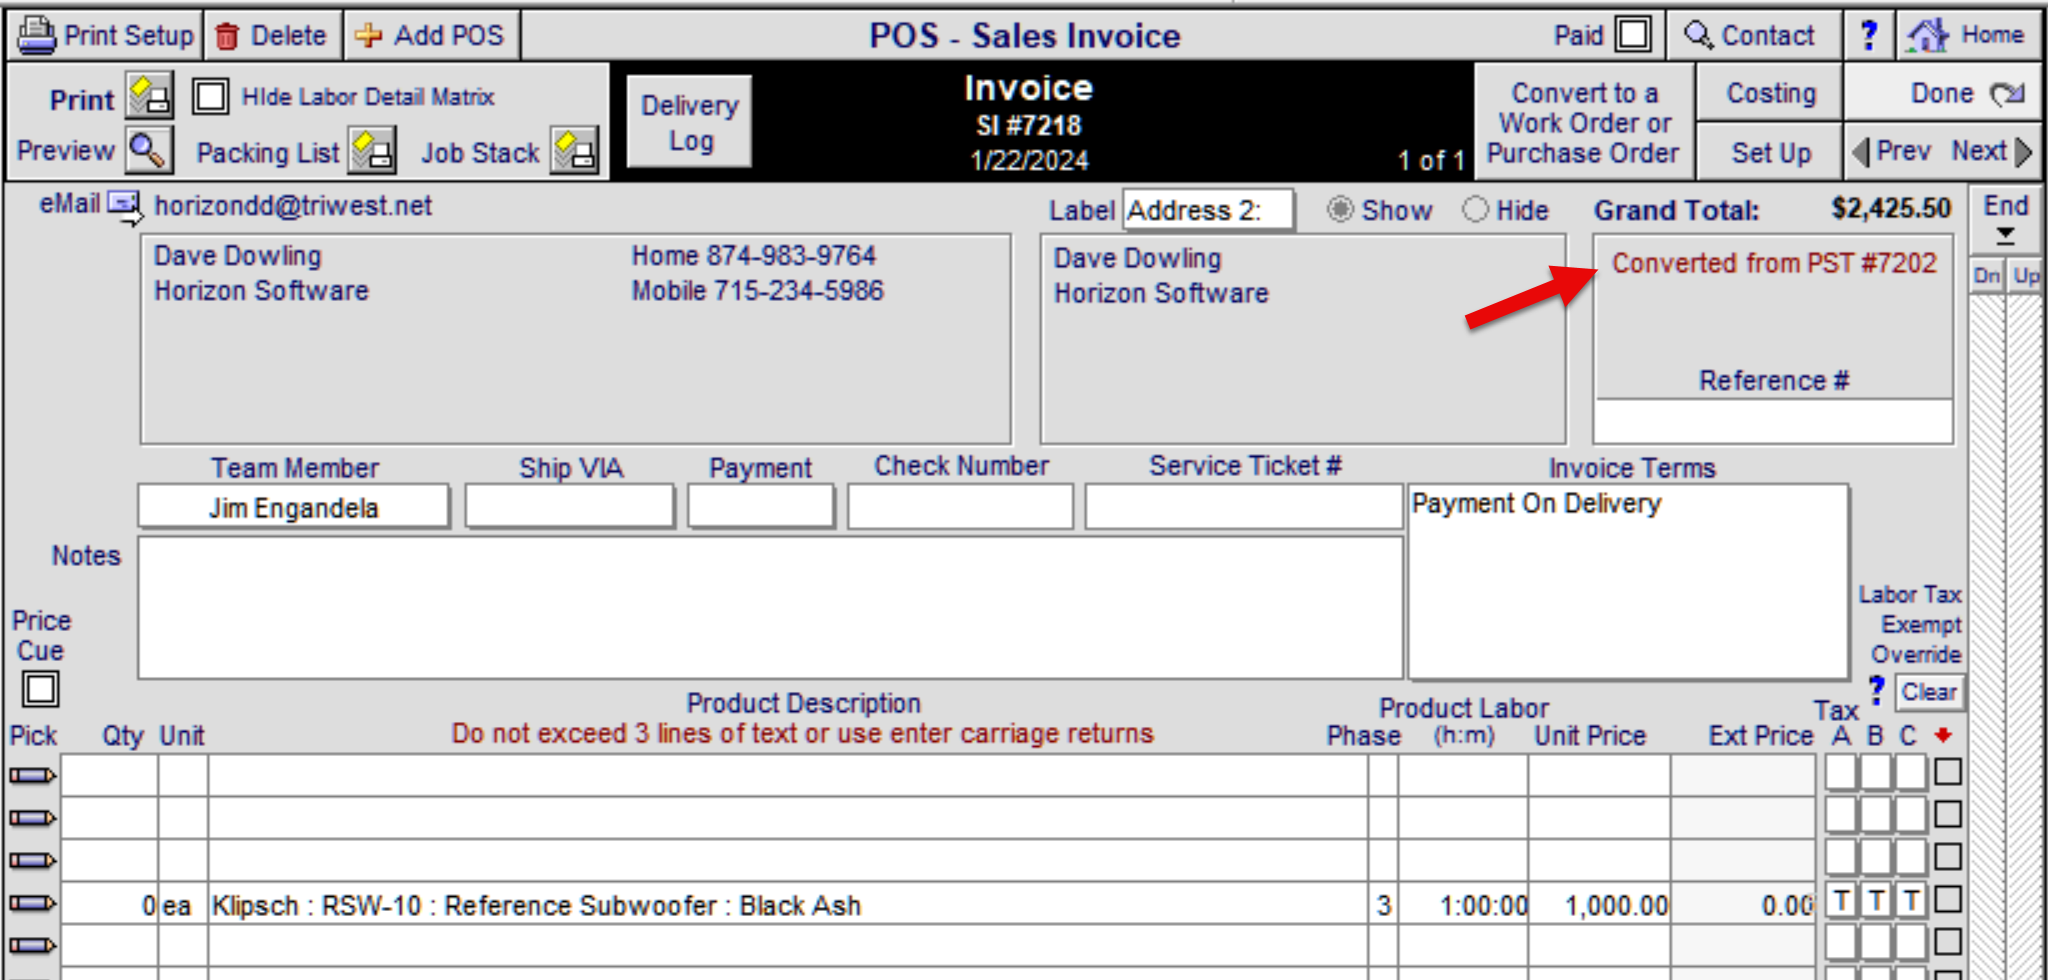Click Pick icon on Klipsch subwoofer row

tap(32, 903)
